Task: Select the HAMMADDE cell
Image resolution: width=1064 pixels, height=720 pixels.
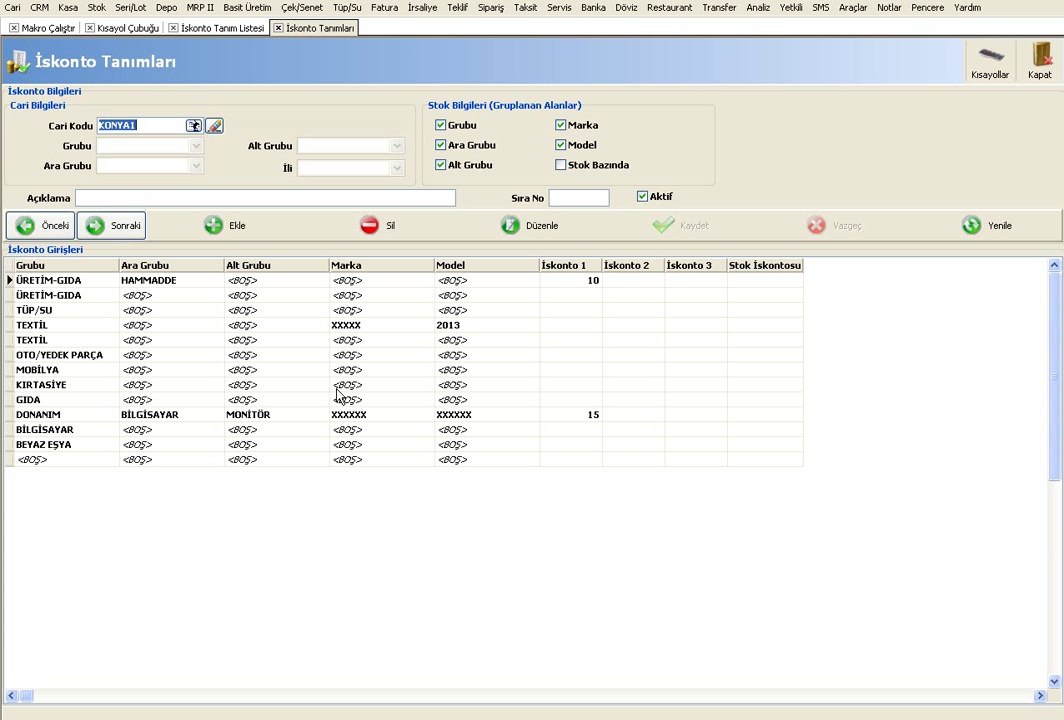Action: pyautogui.click(x=172, y=280)
